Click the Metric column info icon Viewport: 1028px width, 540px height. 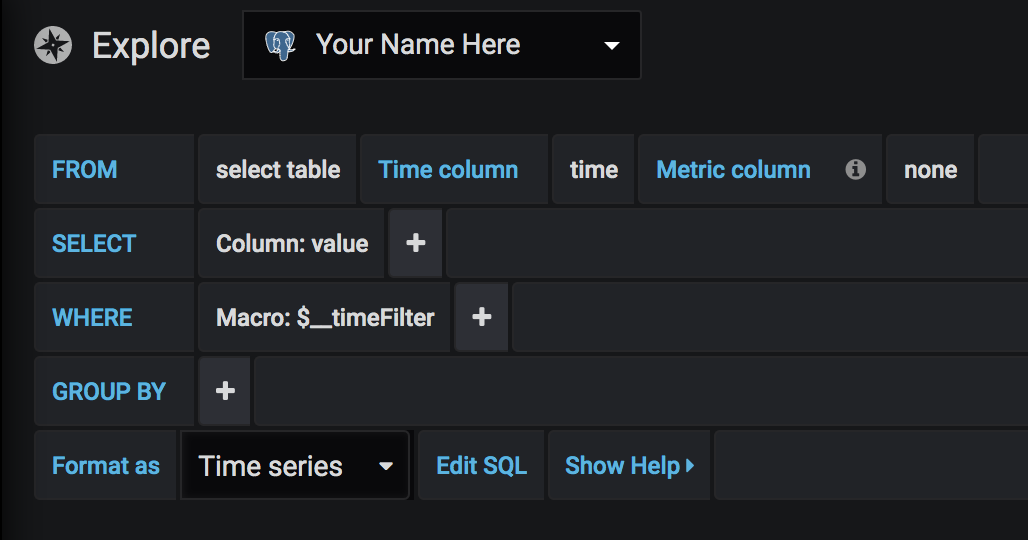point(855,170)
